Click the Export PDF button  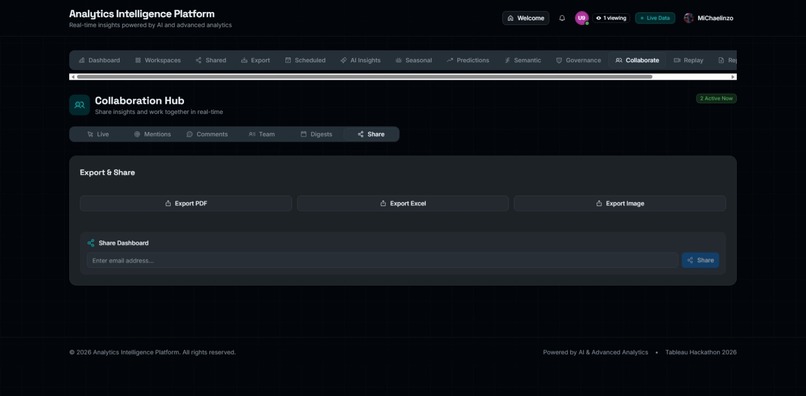click(x=186, y=204)
